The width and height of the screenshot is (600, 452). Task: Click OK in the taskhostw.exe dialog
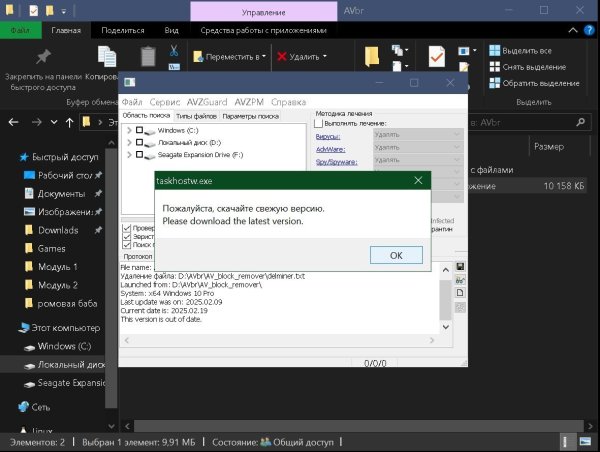pyautogui.click(x=396, y=255)
